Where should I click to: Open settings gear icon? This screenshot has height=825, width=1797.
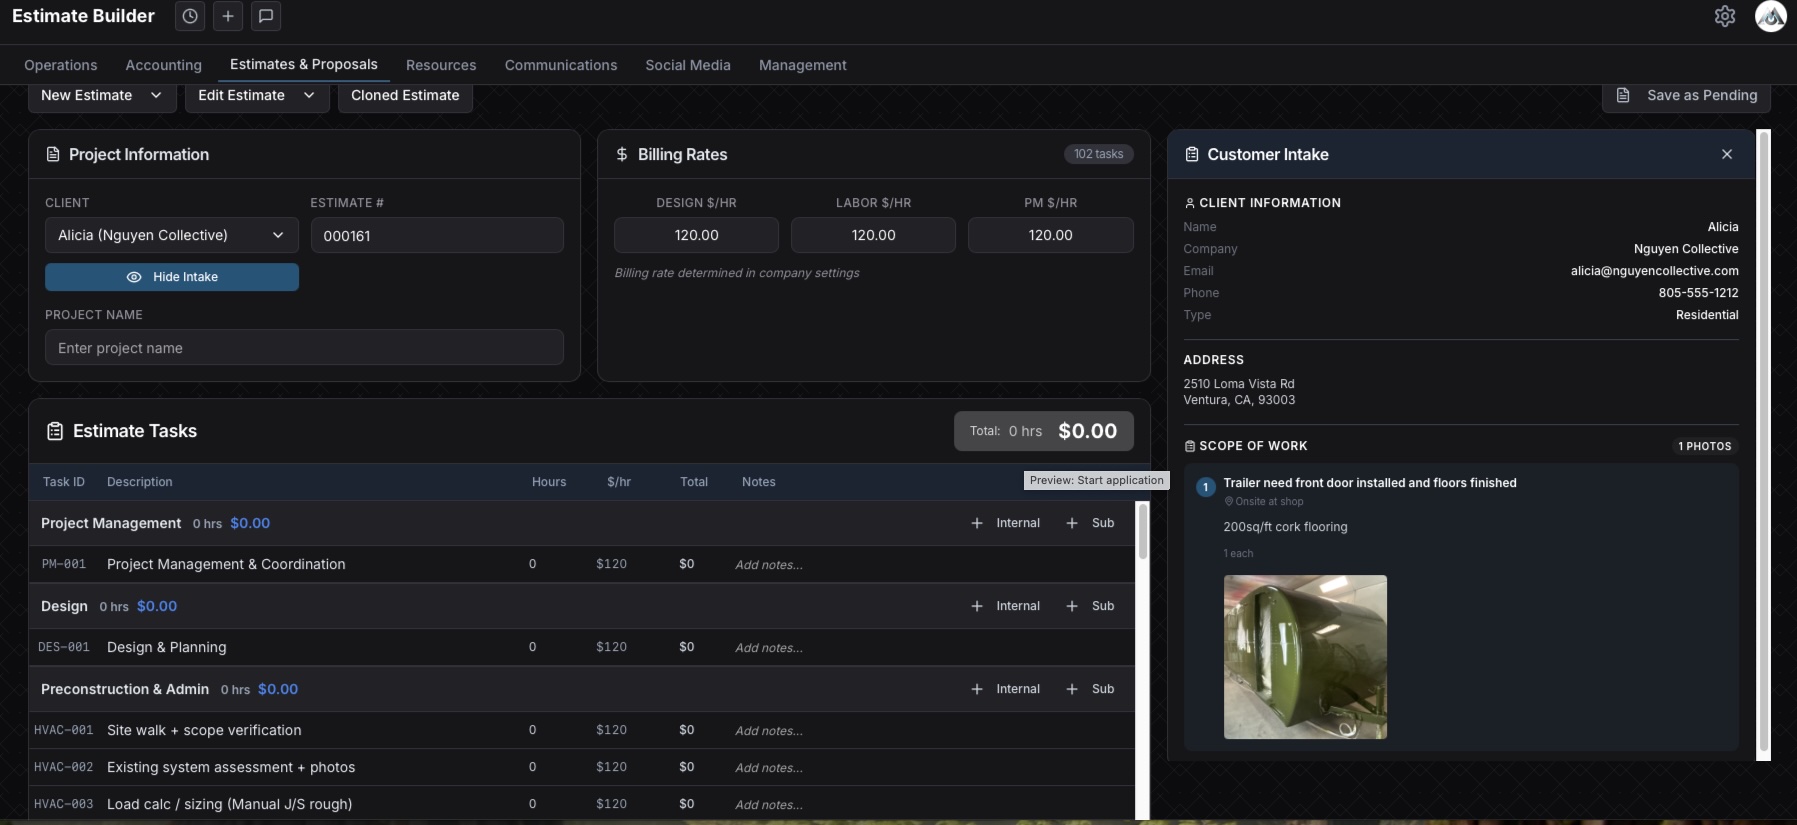1725,16
